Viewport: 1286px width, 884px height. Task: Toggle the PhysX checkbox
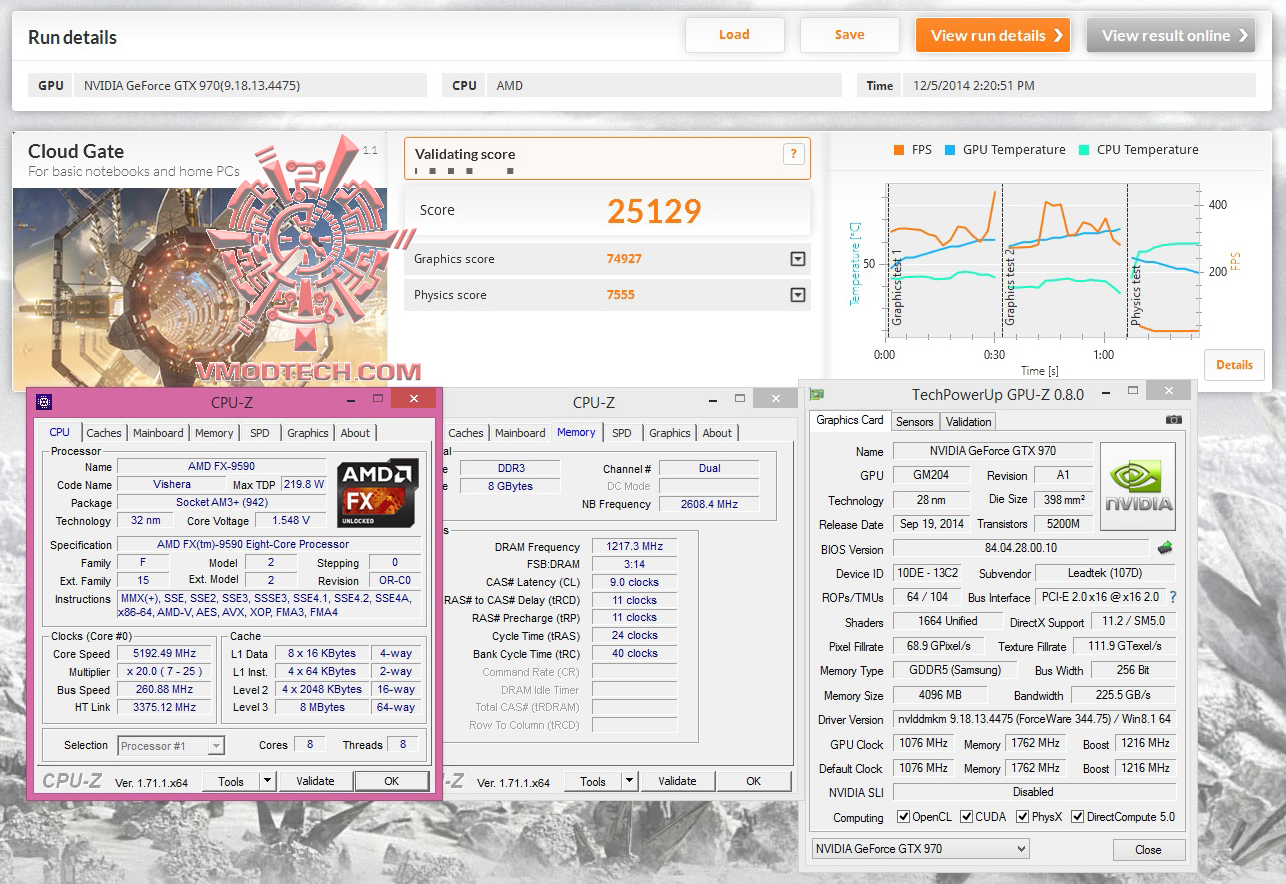click(x=1023, y=817)
